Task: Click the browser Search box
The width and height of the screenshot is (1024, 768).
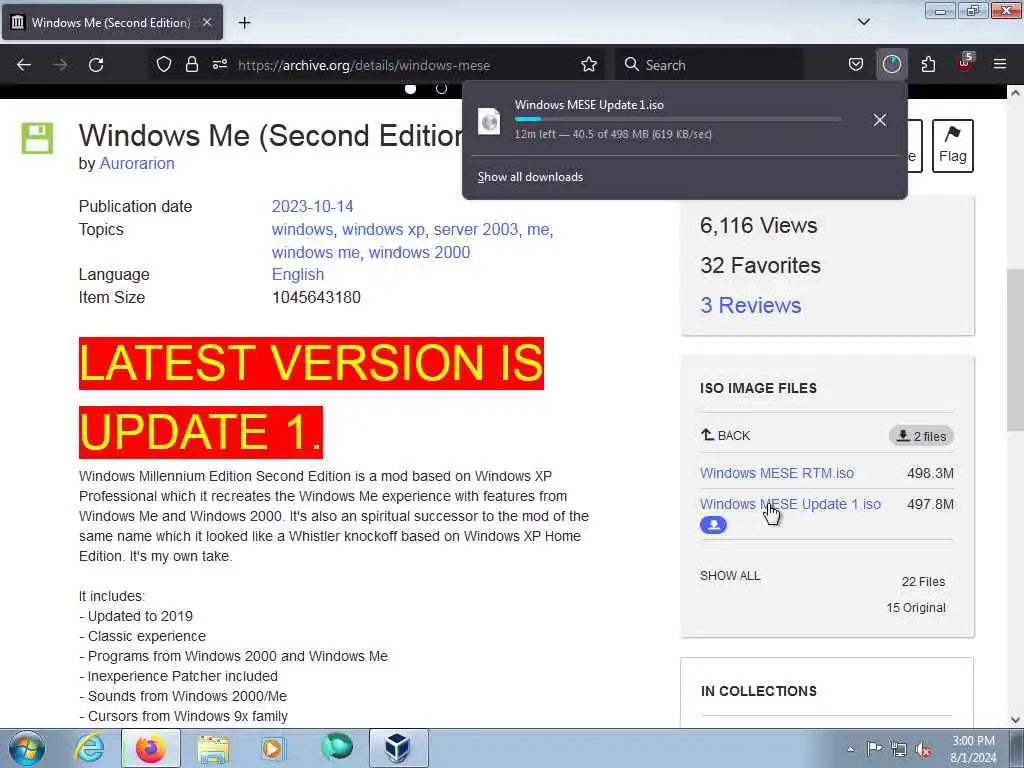Action: (709, 65)
